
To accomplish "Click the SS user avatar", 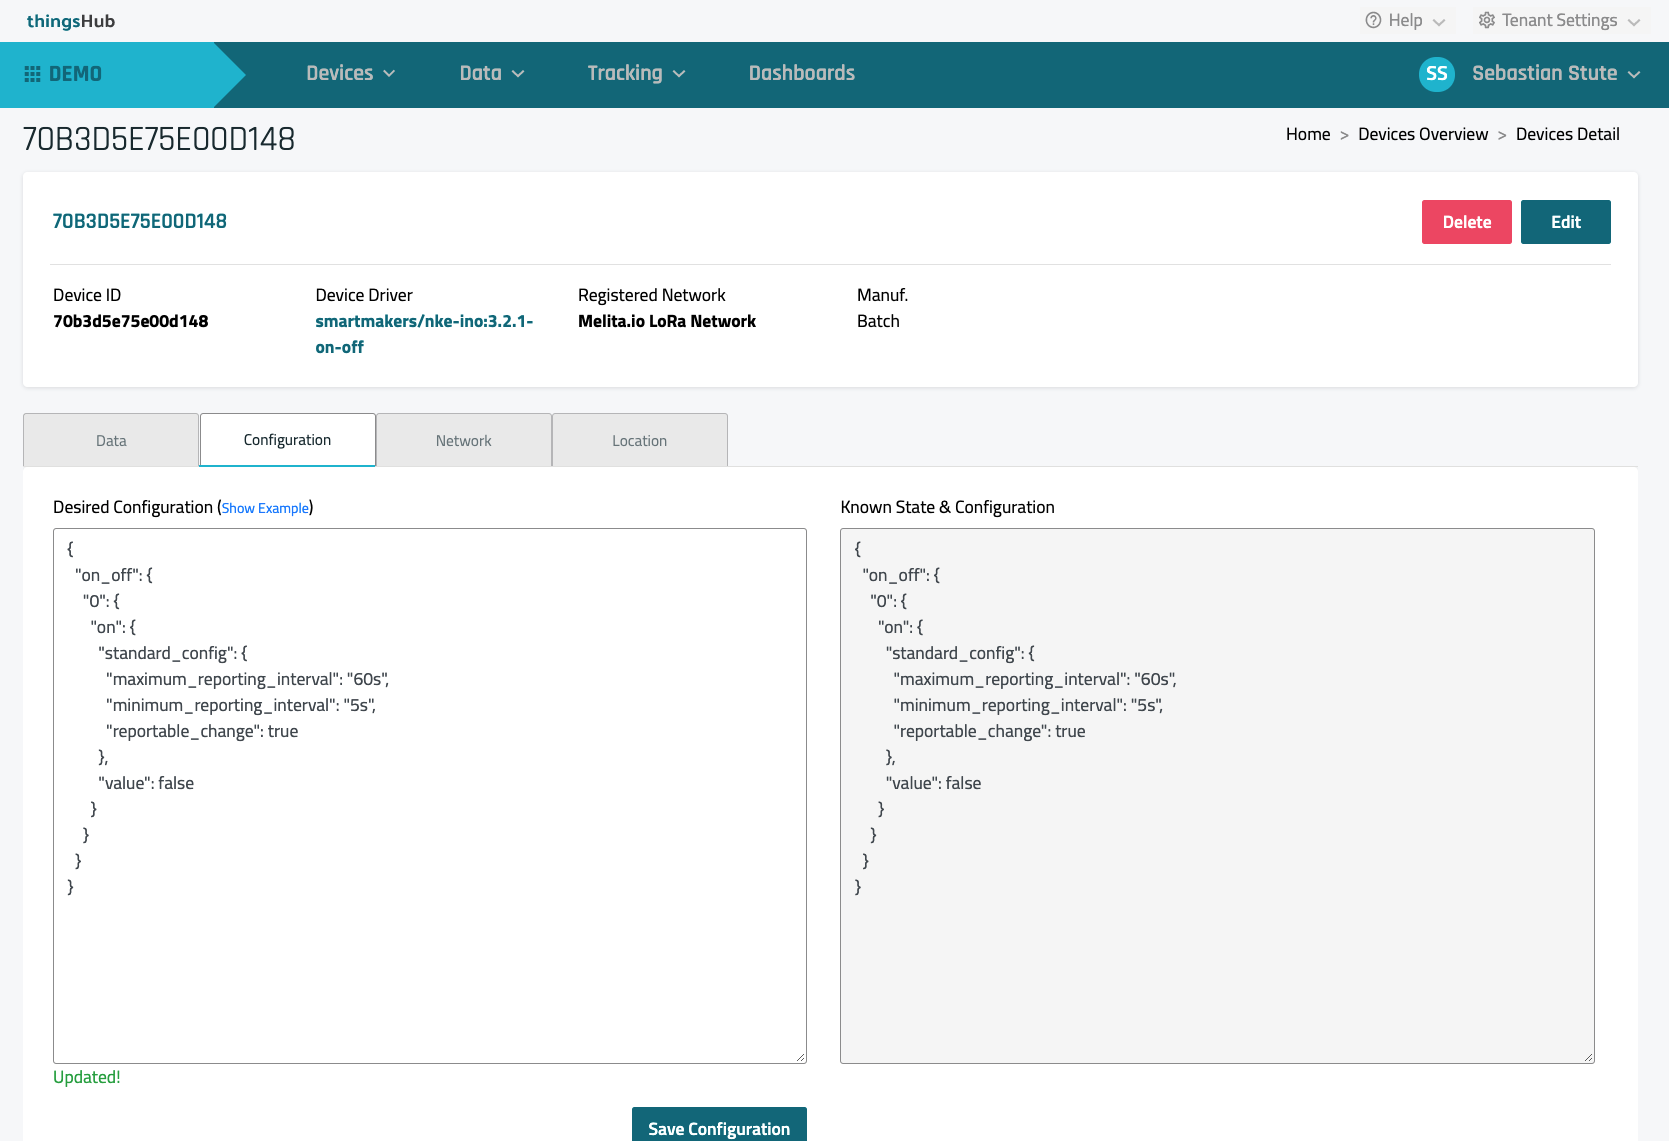I will click(1436, 74).
